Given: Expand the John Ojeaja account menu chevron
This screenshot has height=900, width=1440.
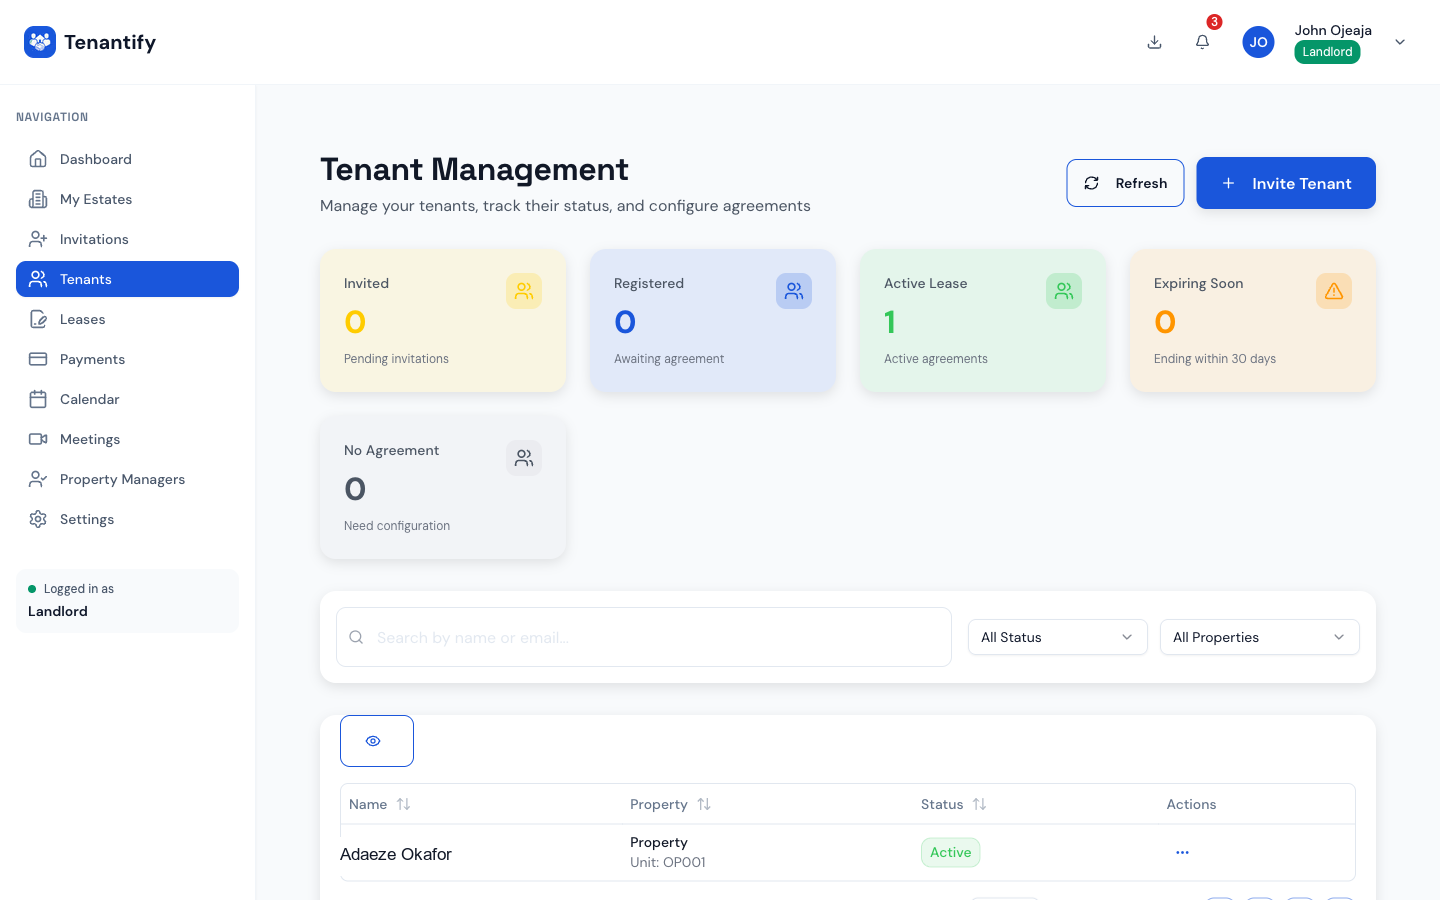Looking at the screenshot, I should pyautogui.click(x=1400, y=42).
